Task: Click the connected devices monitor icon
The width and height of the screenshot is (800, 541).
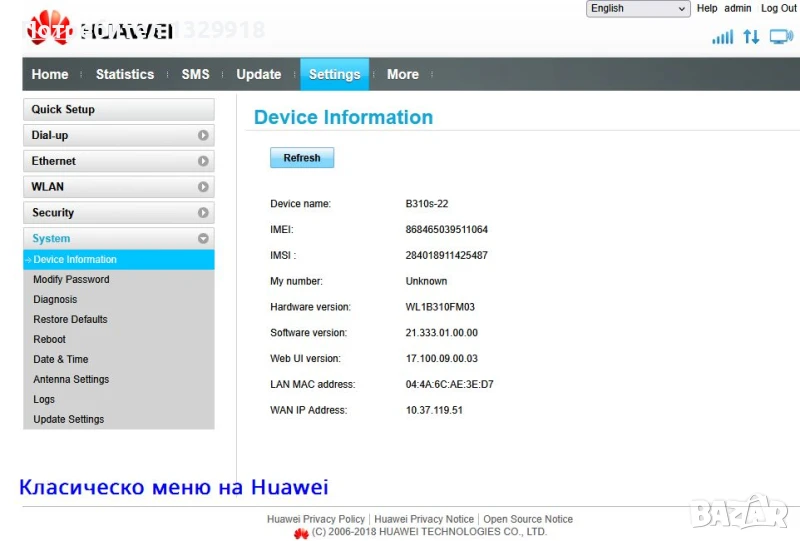Action: [781, 37]
